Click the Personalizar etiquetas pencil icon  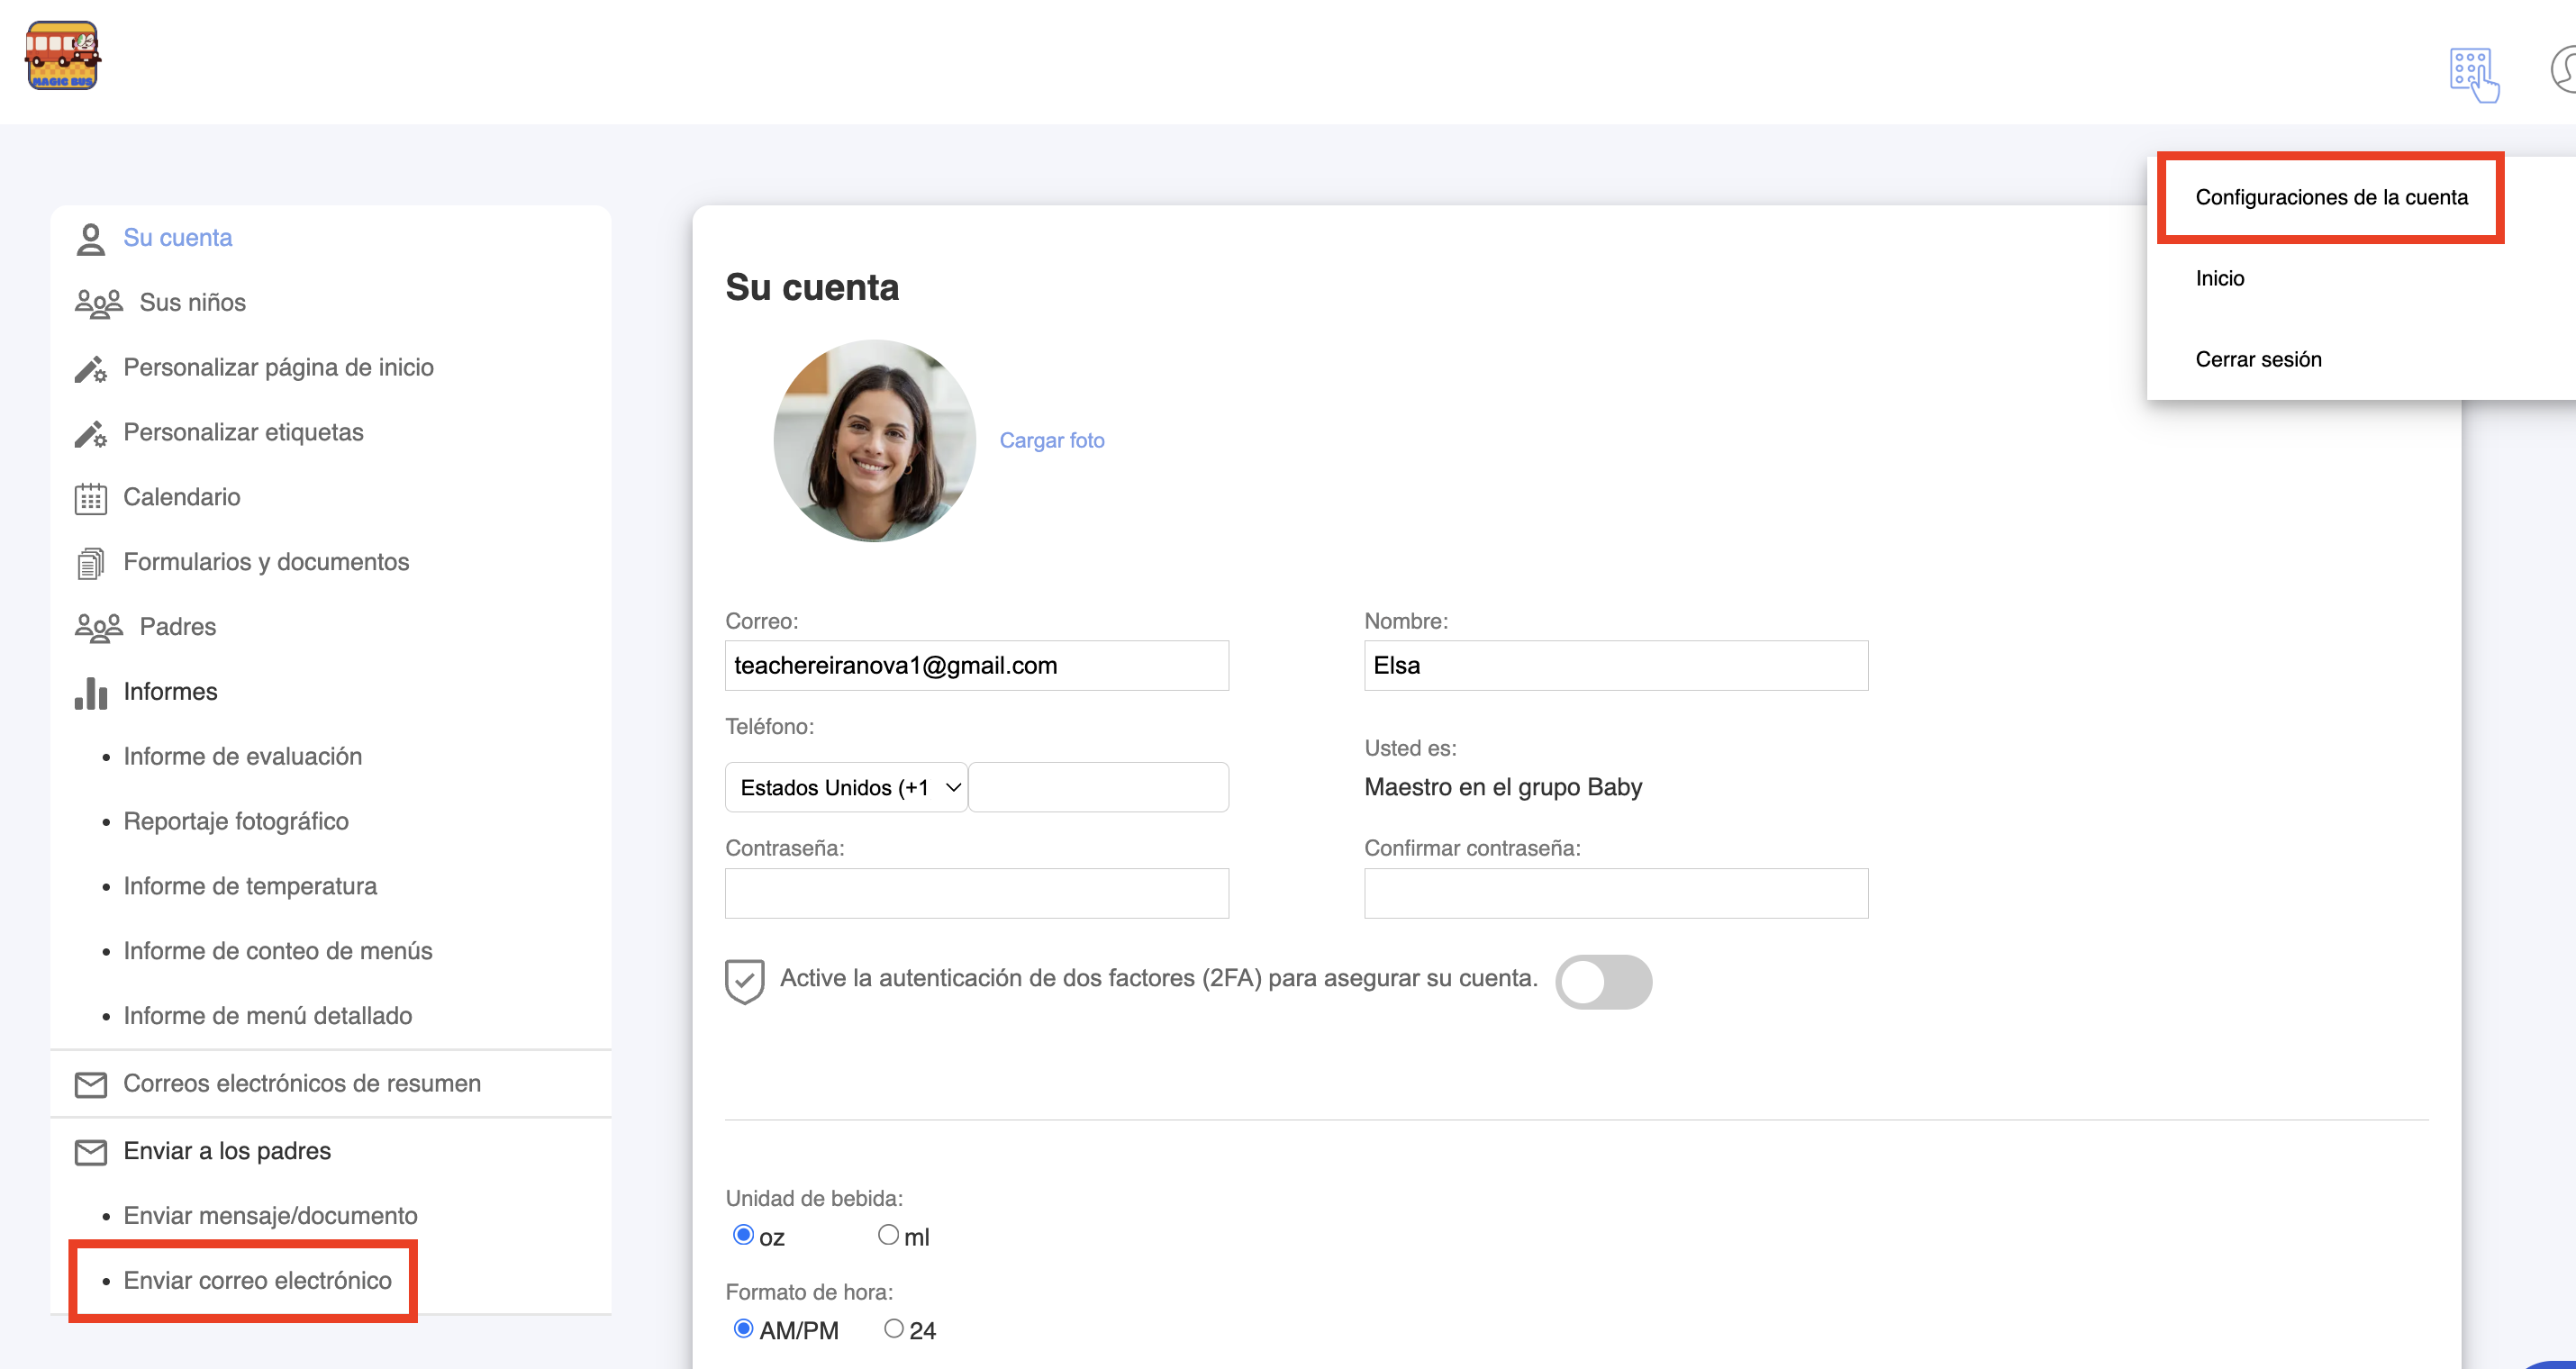point(90,433)
